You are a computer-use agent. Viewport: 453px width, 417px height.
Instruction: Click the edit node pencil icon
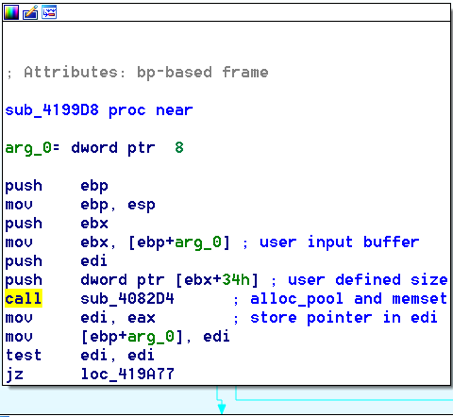point(30,13)
